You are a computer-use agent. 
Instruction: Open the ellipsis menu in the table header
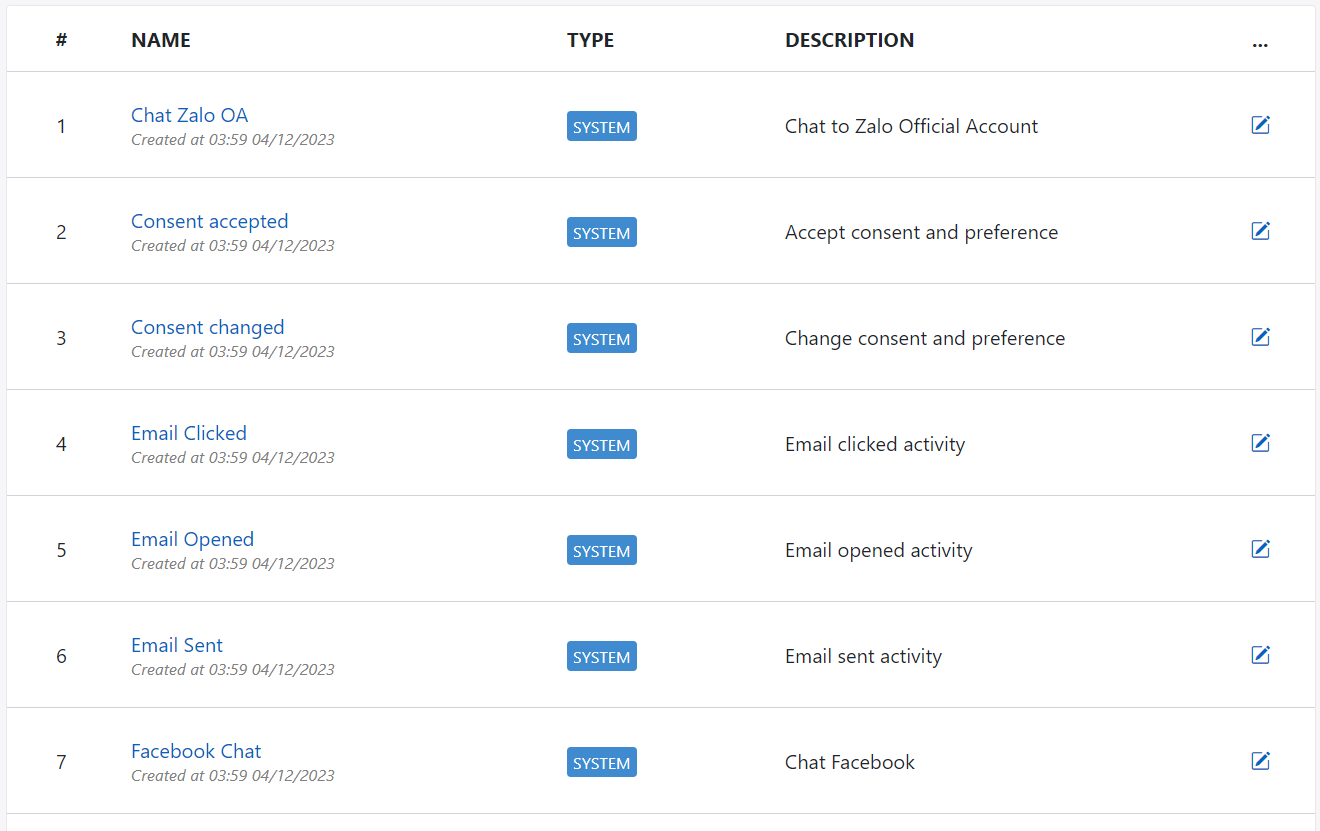coord(1260,44)
